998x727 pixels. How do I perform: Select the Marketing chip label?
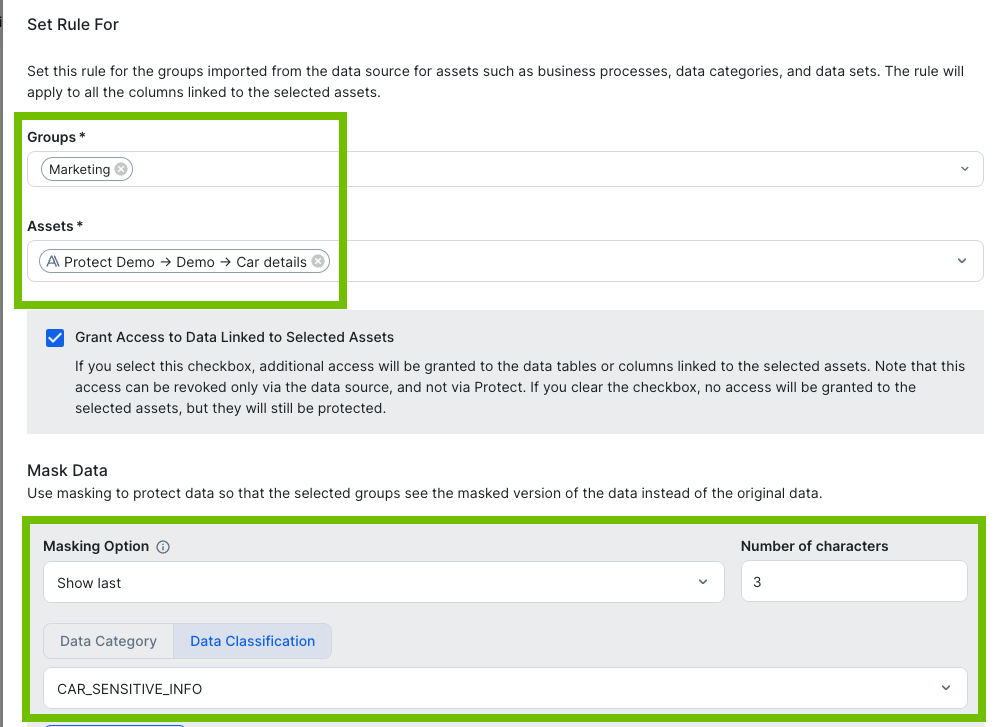tap(82, 168)
